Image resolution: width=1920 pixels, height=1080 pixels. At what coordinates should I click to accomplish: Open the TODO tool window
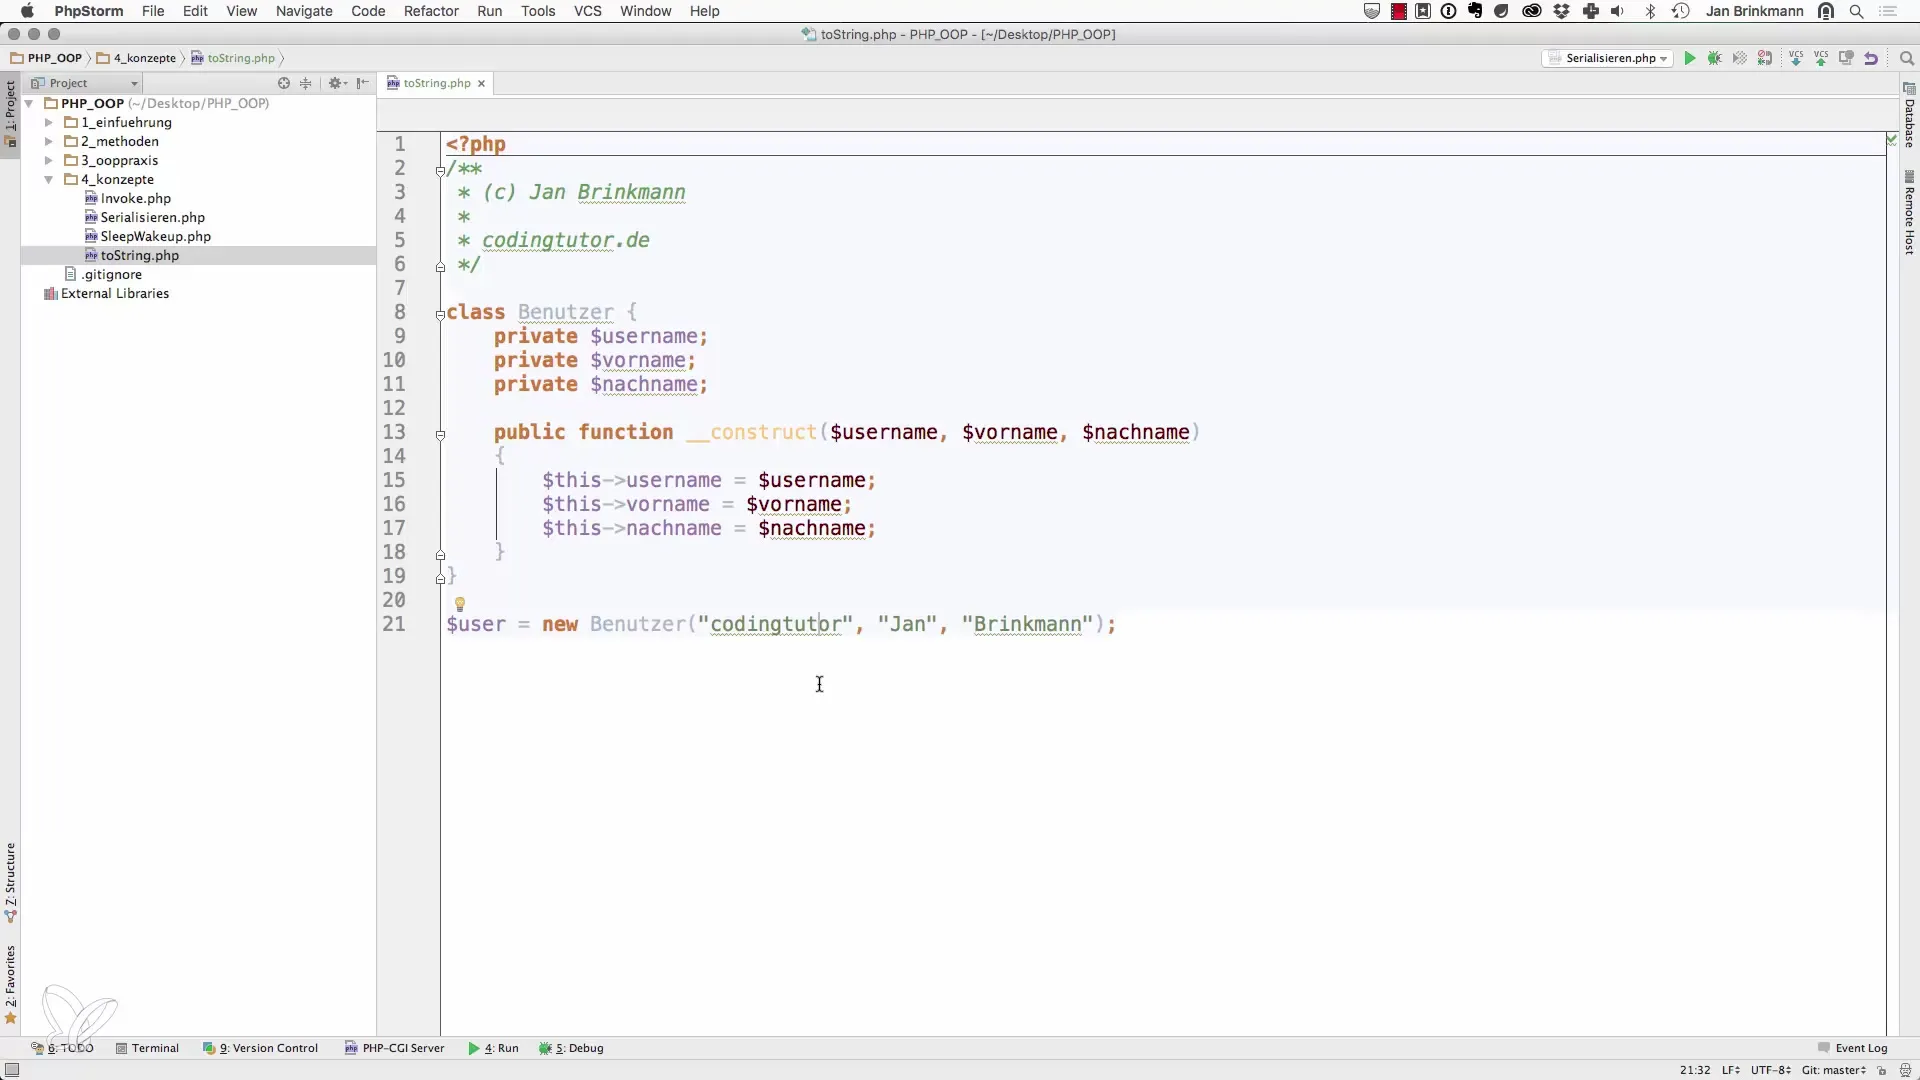point(62,1048)
